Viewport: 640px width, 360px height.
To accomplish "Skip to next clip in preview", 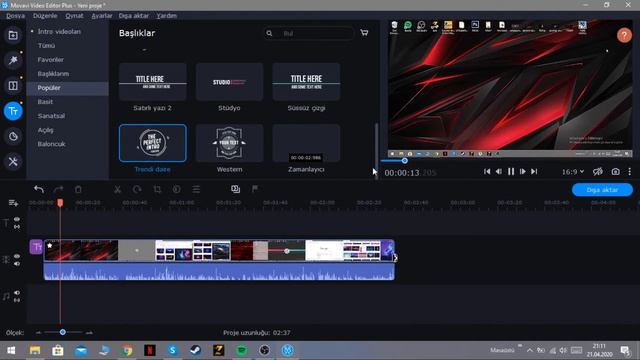I will (534, 172).
